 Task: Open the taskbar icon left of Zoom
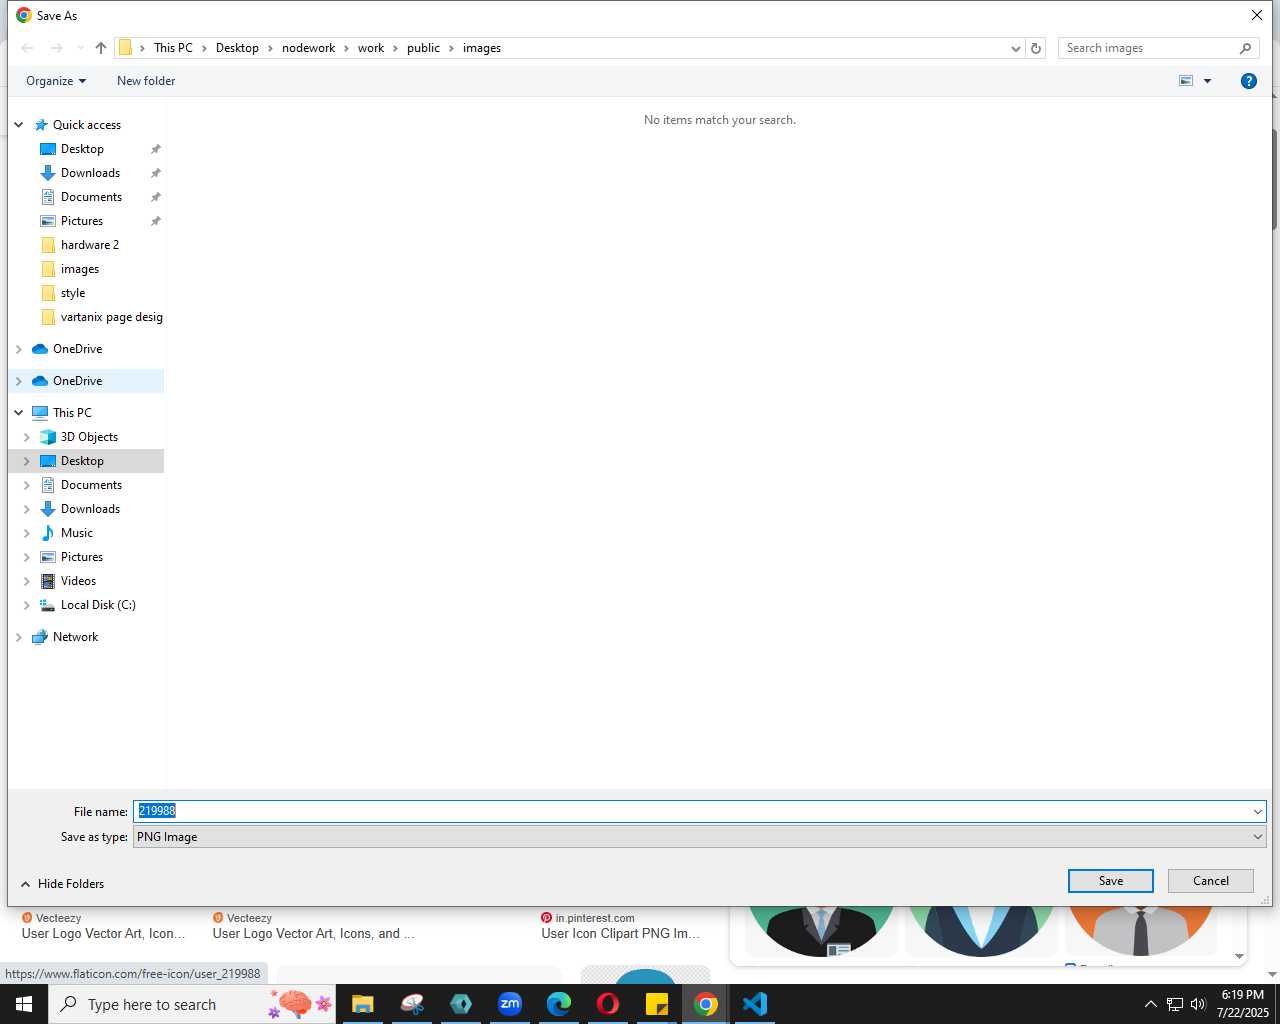click(461, 1004)
